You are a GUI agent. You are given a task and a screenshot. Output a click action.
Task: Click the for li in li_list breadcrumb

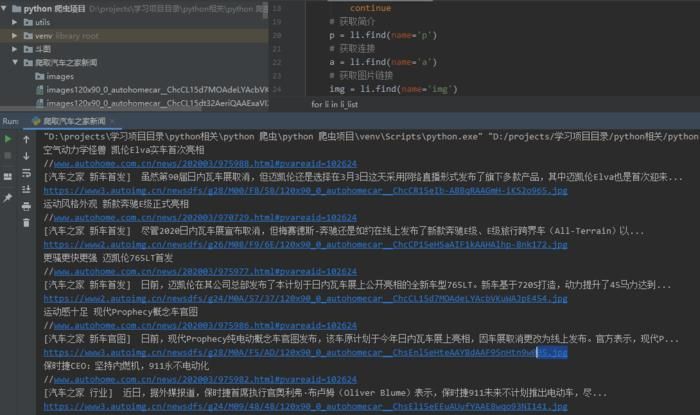pos(334,104)
